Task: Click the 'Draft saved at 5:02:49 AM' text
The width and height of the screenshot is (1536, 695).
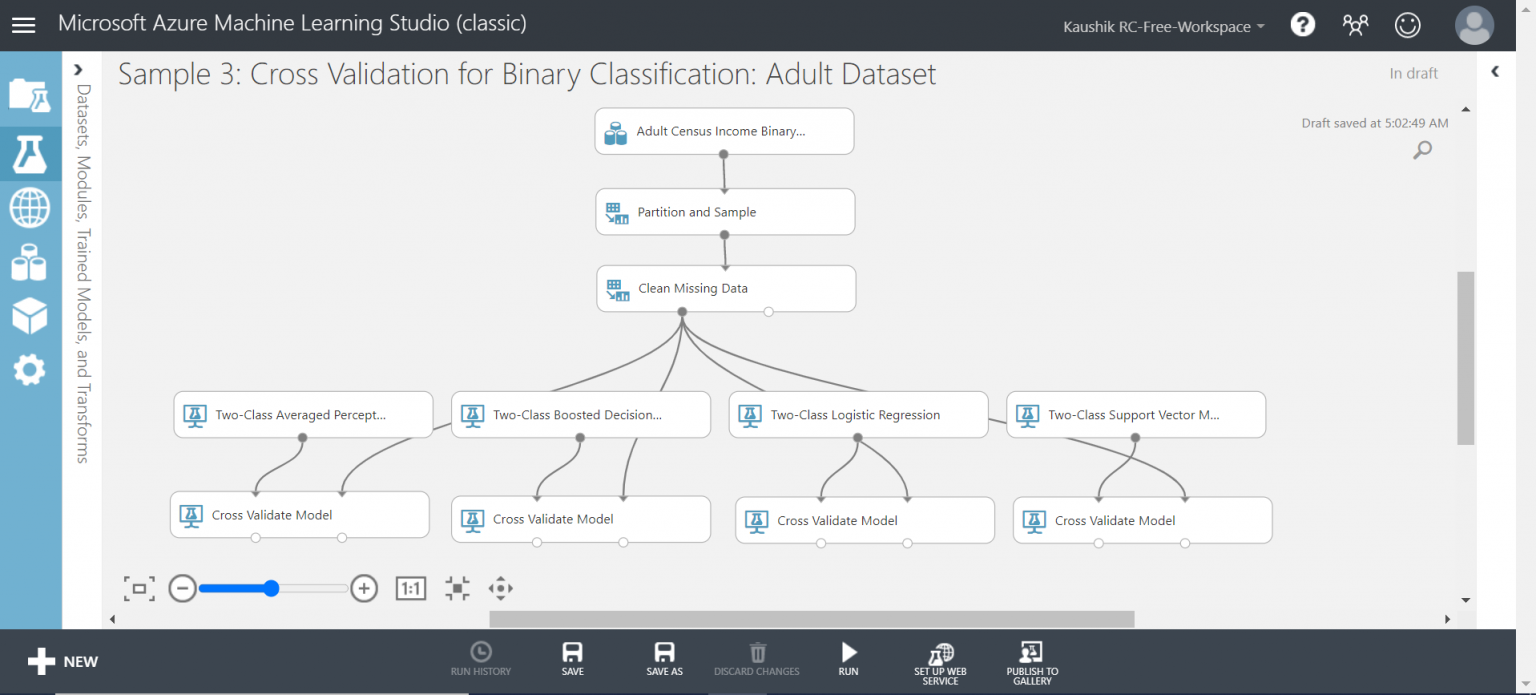Action: (x=1374, y=123)
